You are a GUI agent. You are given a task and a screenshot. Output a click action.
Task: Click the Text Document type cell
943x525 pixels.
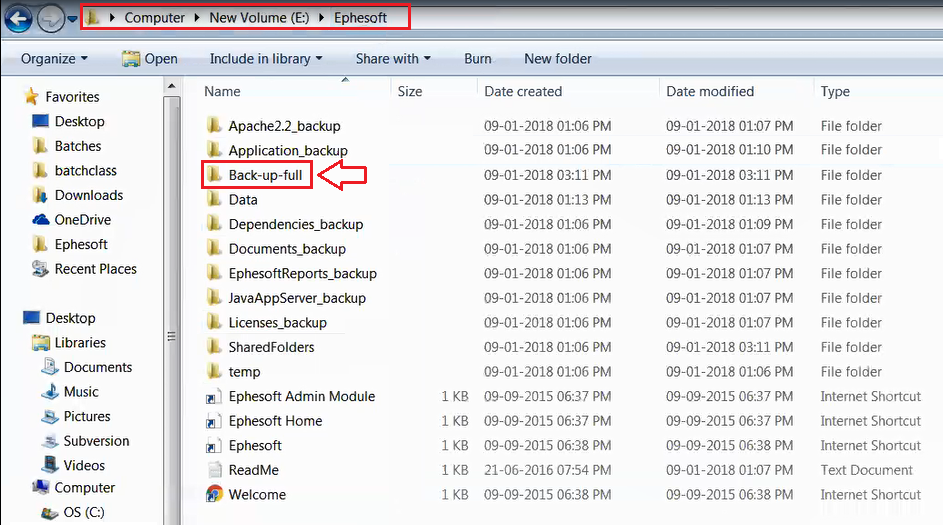[866, 470]
